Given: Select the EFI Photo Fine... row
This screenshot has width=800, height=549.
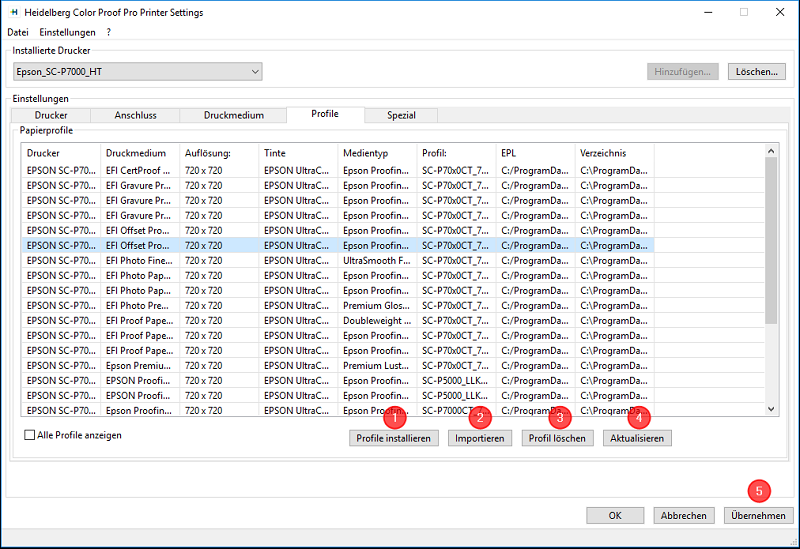Looking at the screenshot, I should coord(338,261).
